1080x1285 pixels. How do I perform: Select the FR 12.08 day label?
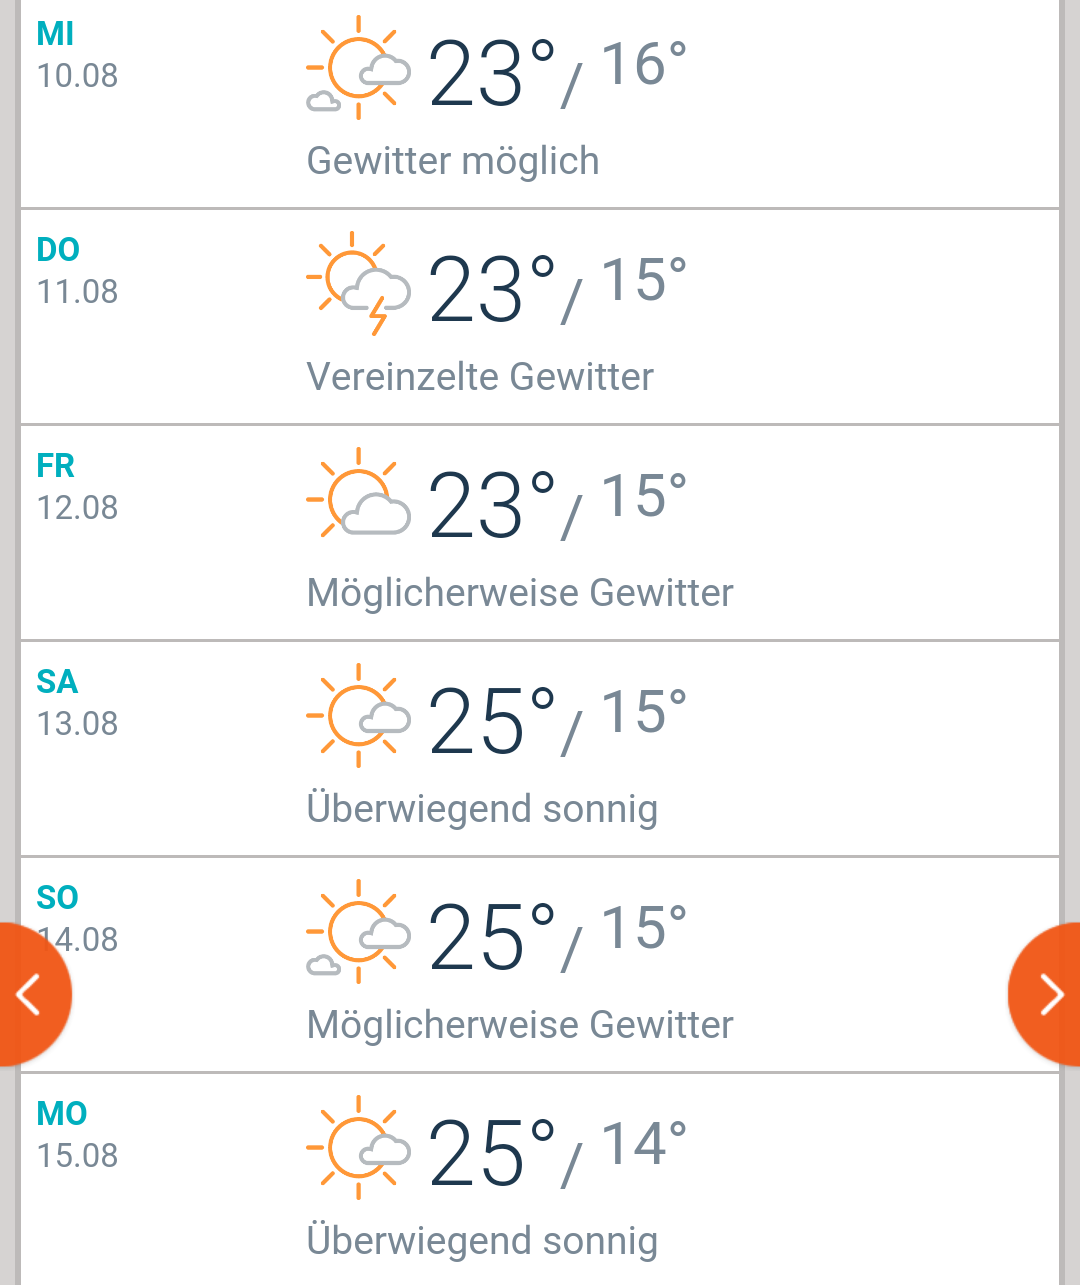point(77,488)
